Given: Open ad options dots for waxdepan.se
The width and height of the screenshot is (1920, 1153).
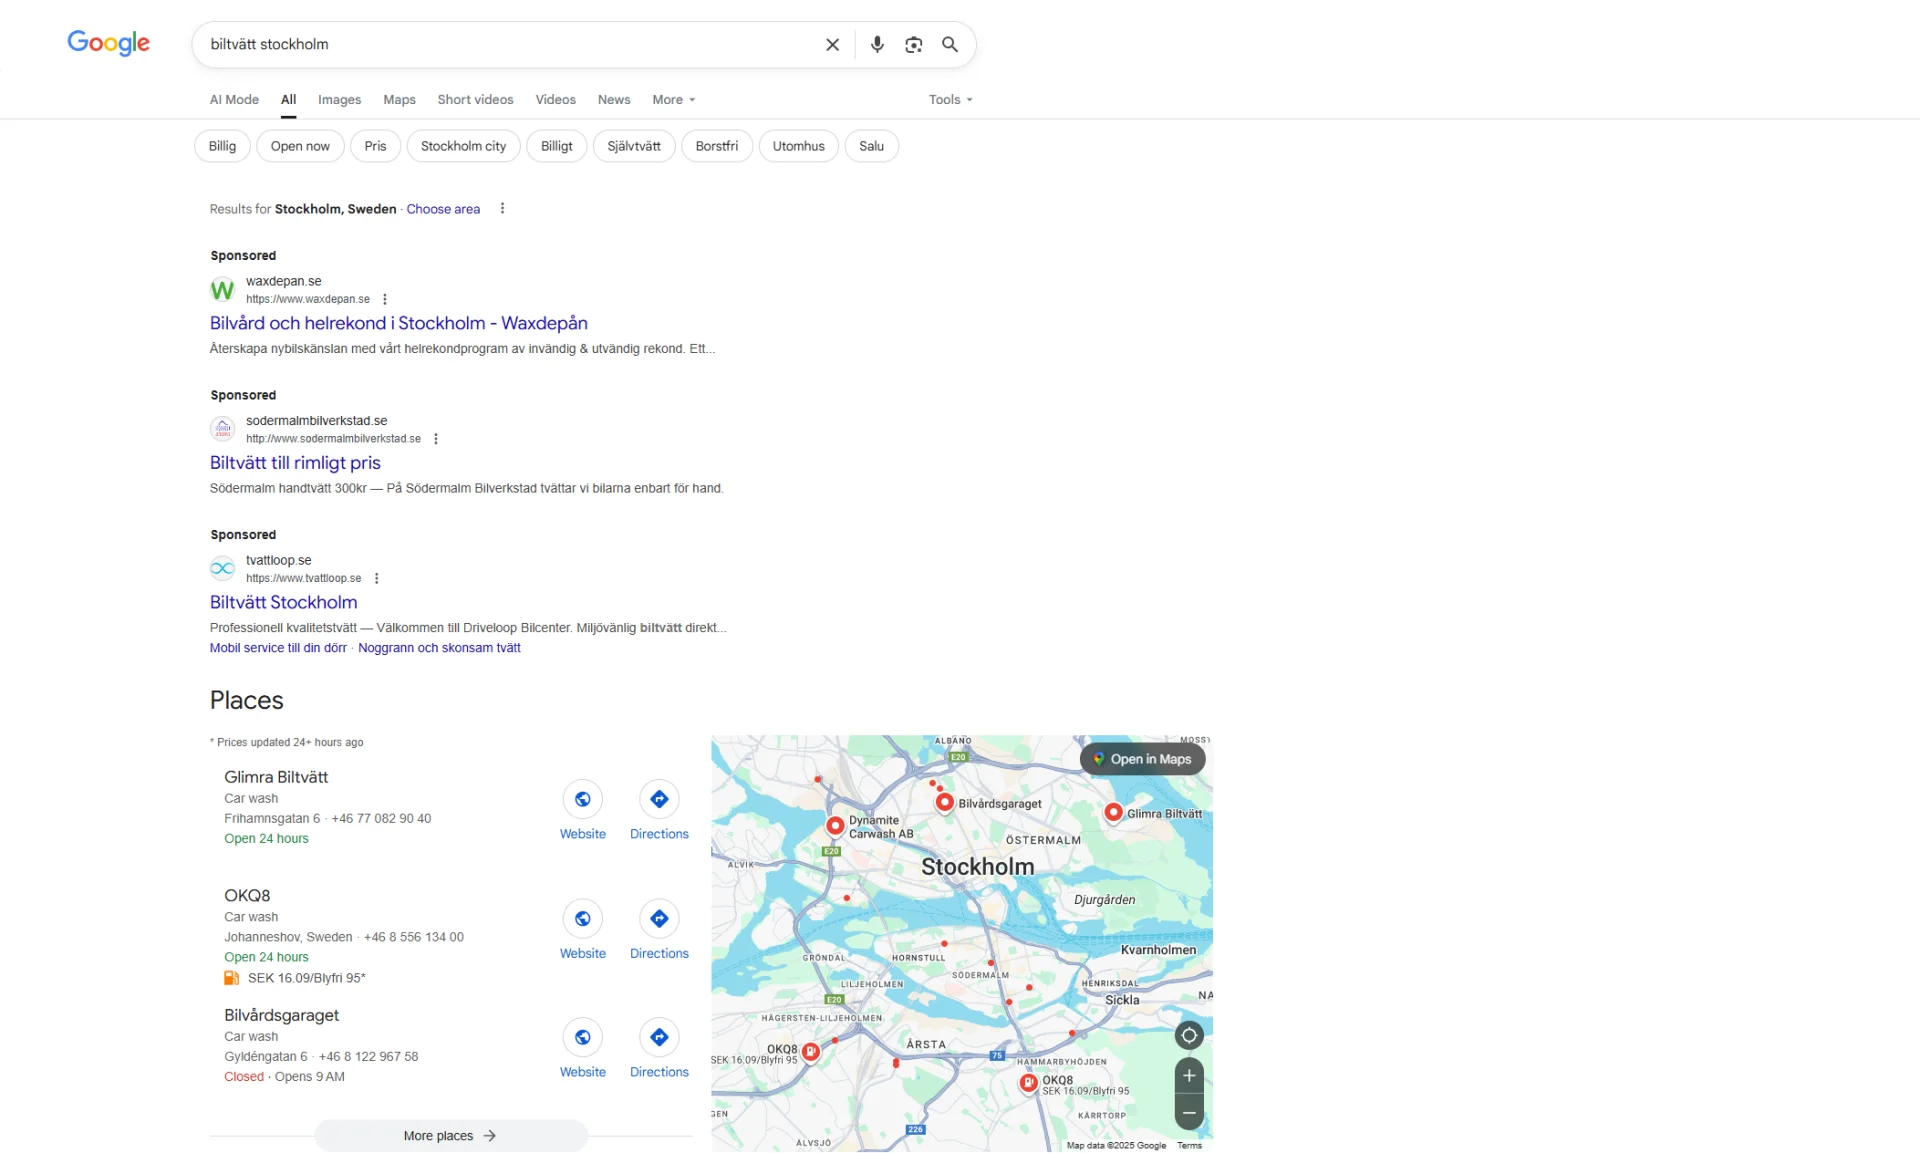Looking at the screenshot, I should click(x=385, y=299).
